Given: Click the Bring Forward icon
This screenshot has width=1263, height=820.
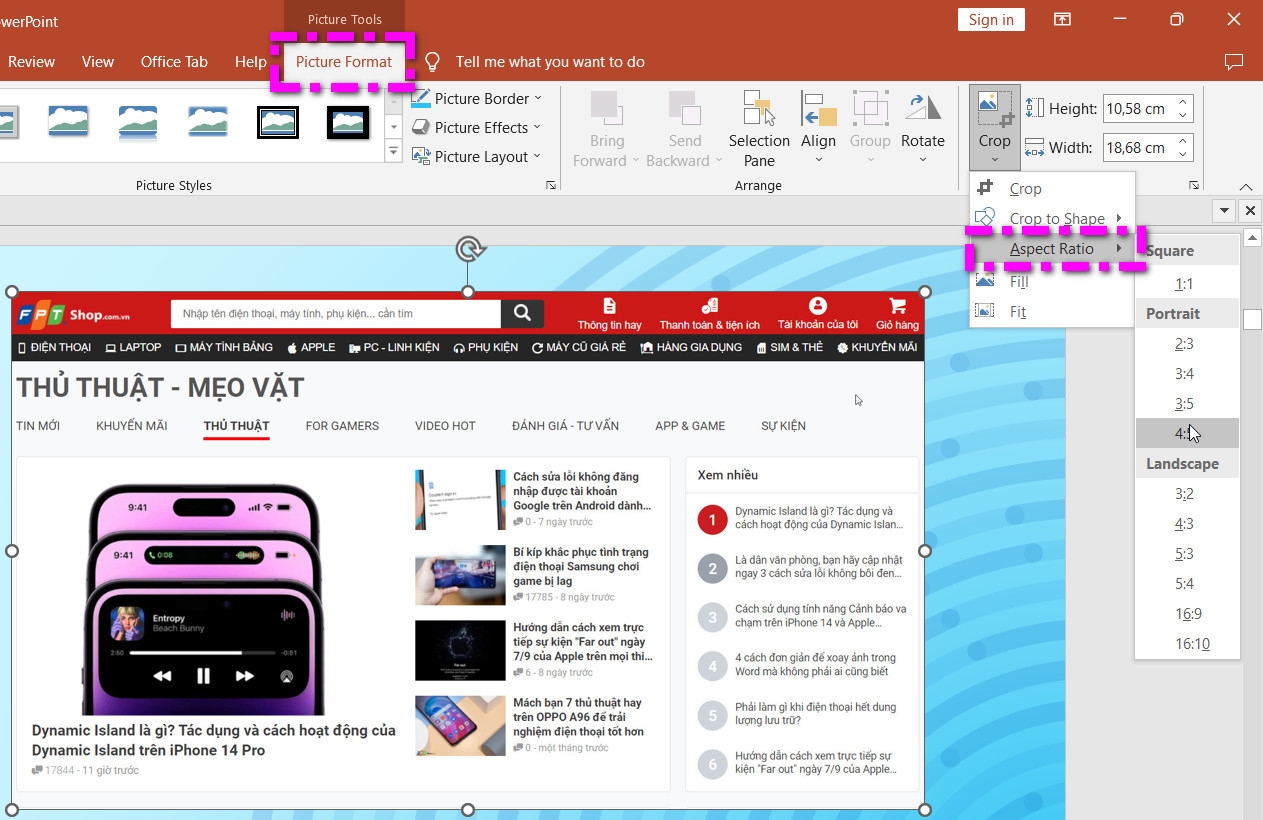Looking at the screenshot, I should 606,112.
